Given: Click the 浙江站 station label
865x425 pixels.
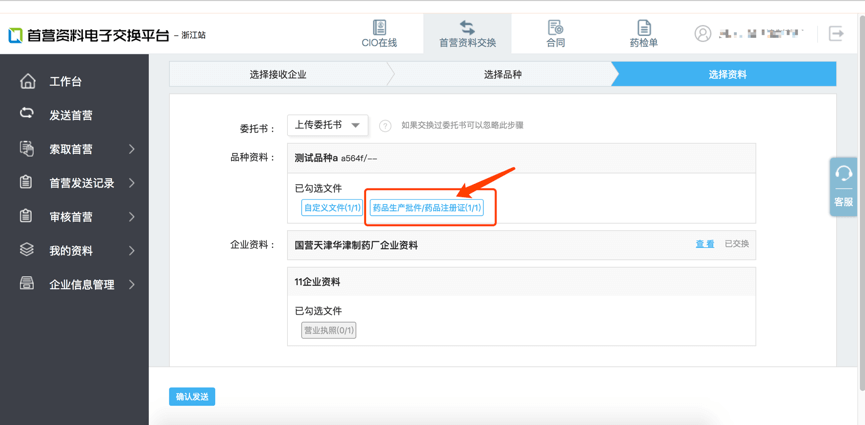Looking at the screenshot, I should click(x=193, y=35).
